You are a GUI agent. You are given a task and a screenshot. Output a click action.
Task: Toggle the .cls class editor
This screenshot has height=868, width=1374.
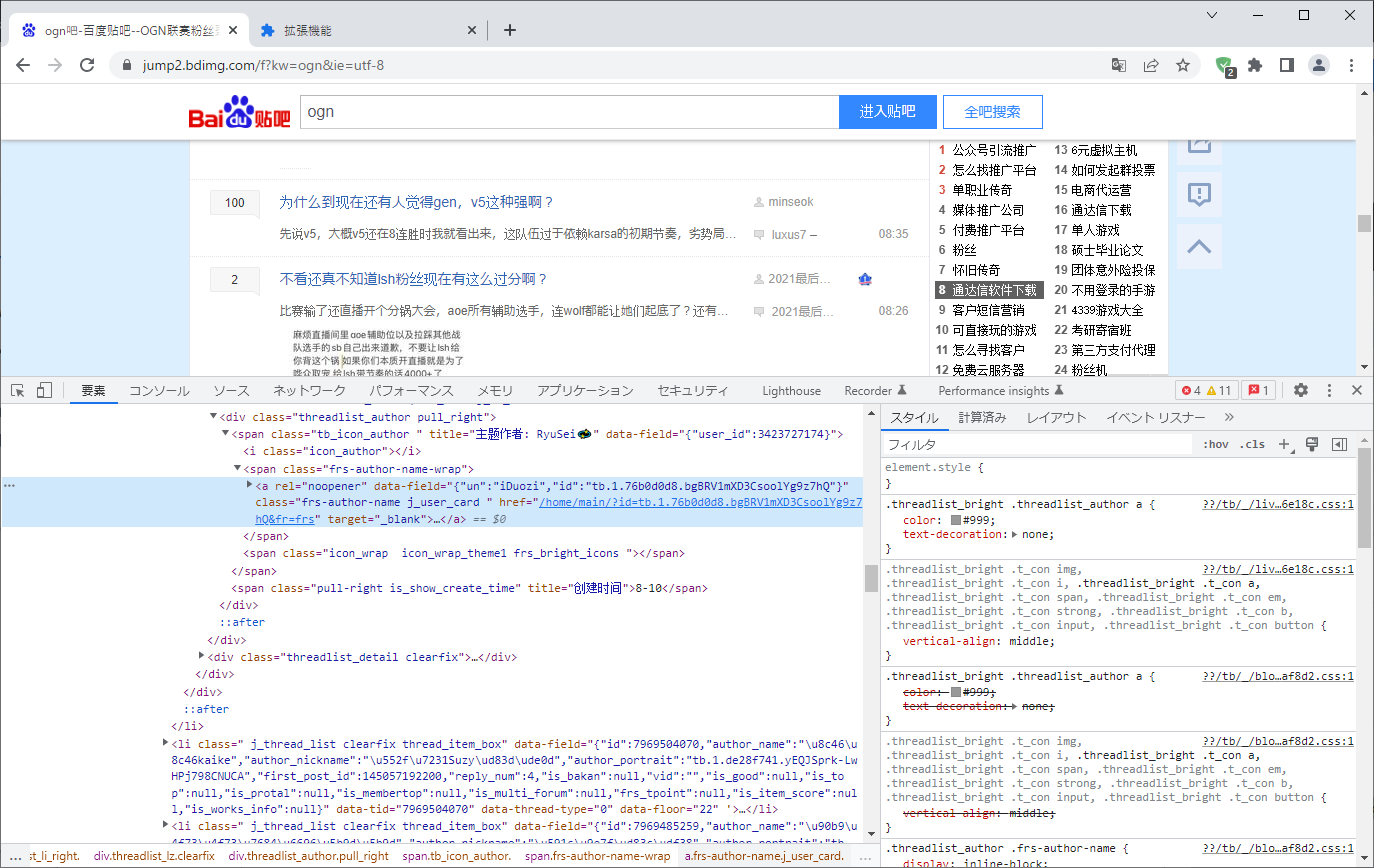pos(1252,443)
